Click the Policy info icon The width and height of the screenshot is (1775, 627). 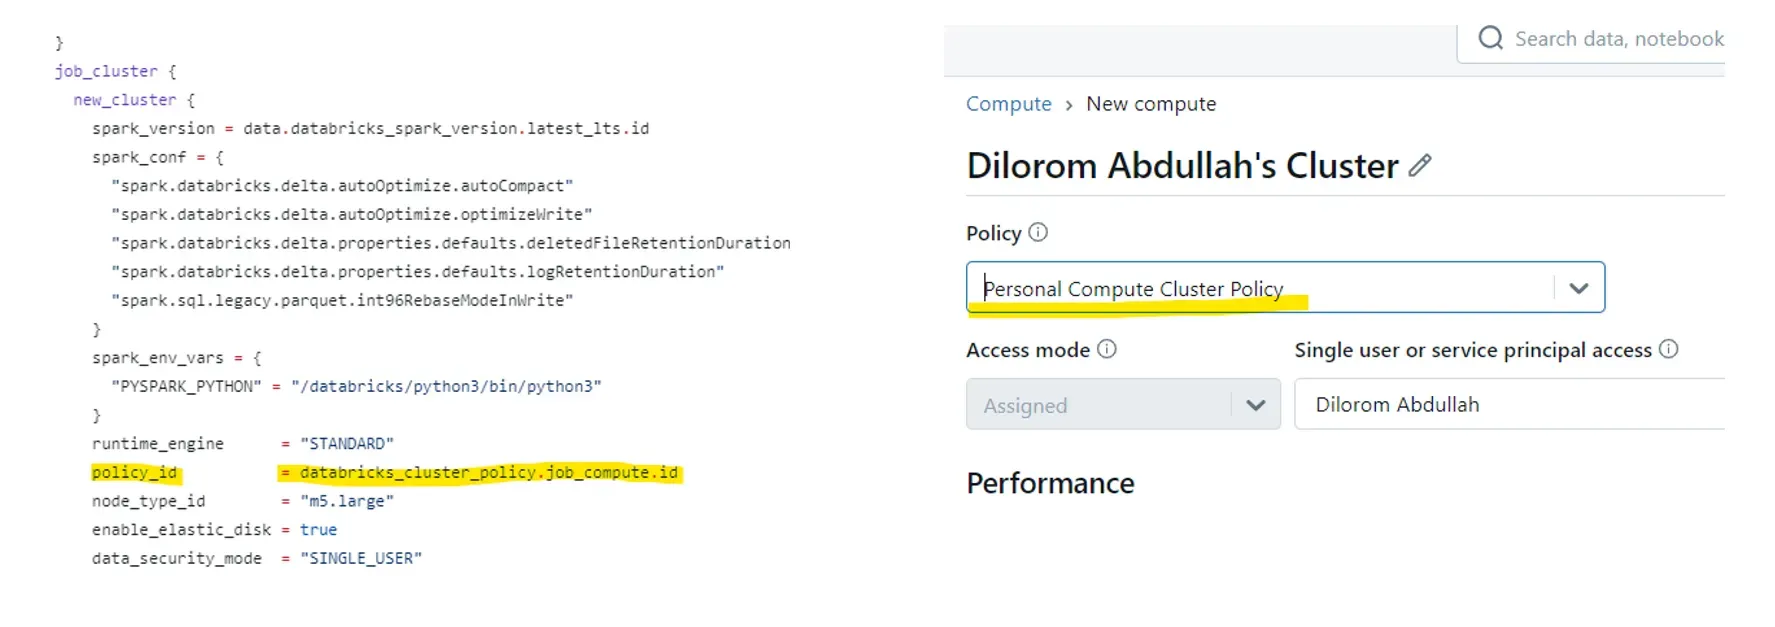(1038, 232)
